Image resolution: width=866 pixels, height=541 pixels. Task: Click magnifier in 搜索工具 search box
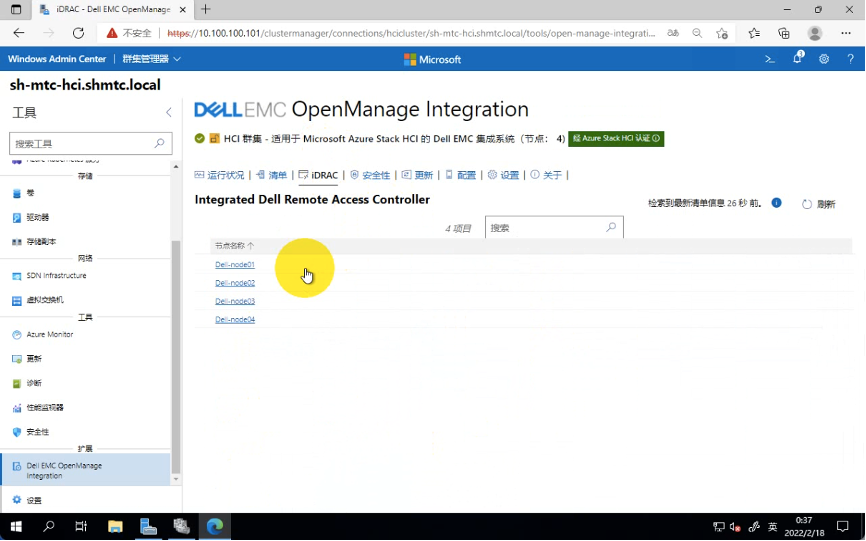coord(160,143)
